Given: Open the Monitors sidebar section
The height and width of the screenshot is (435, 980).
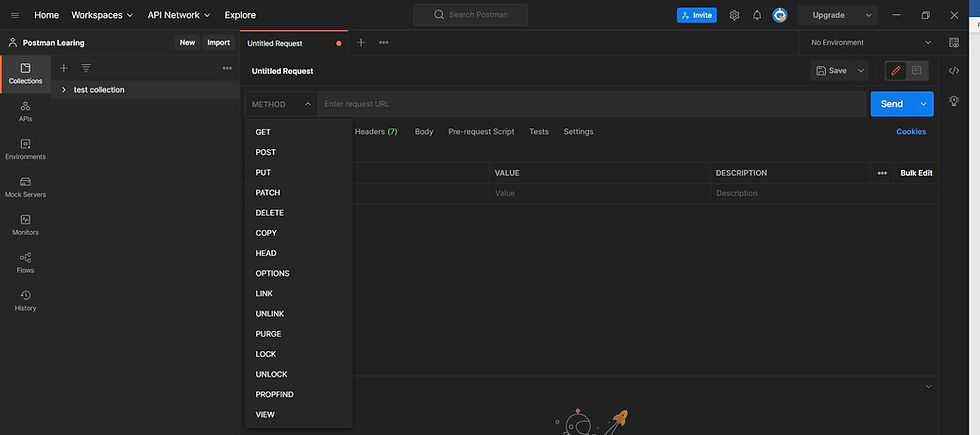Looking at the screenshot, I should click(26, 225).
